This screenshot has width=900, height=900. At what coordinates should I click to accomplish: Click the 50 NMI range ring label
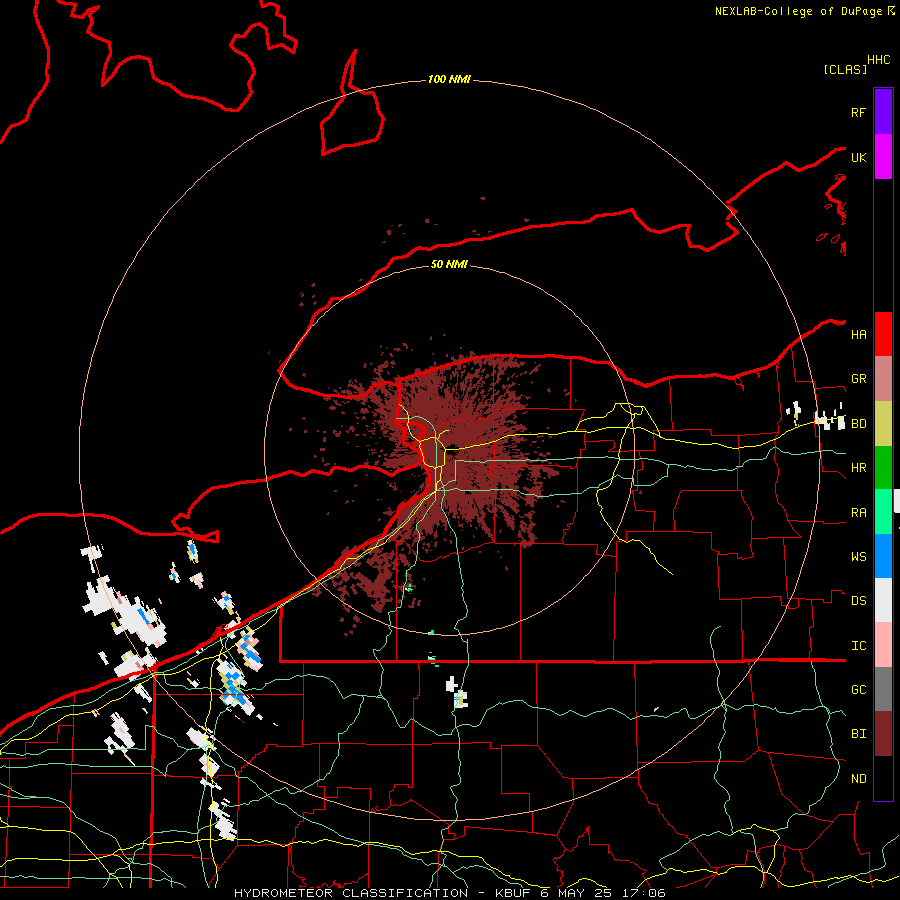pos(449,264)
